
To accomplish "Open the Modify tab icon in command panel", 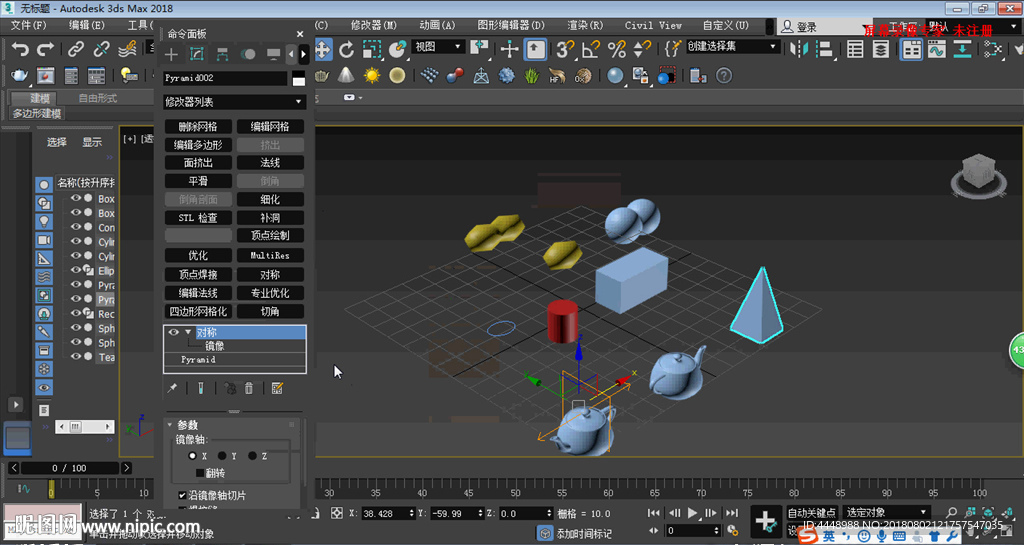I will (x=197, y=54).
